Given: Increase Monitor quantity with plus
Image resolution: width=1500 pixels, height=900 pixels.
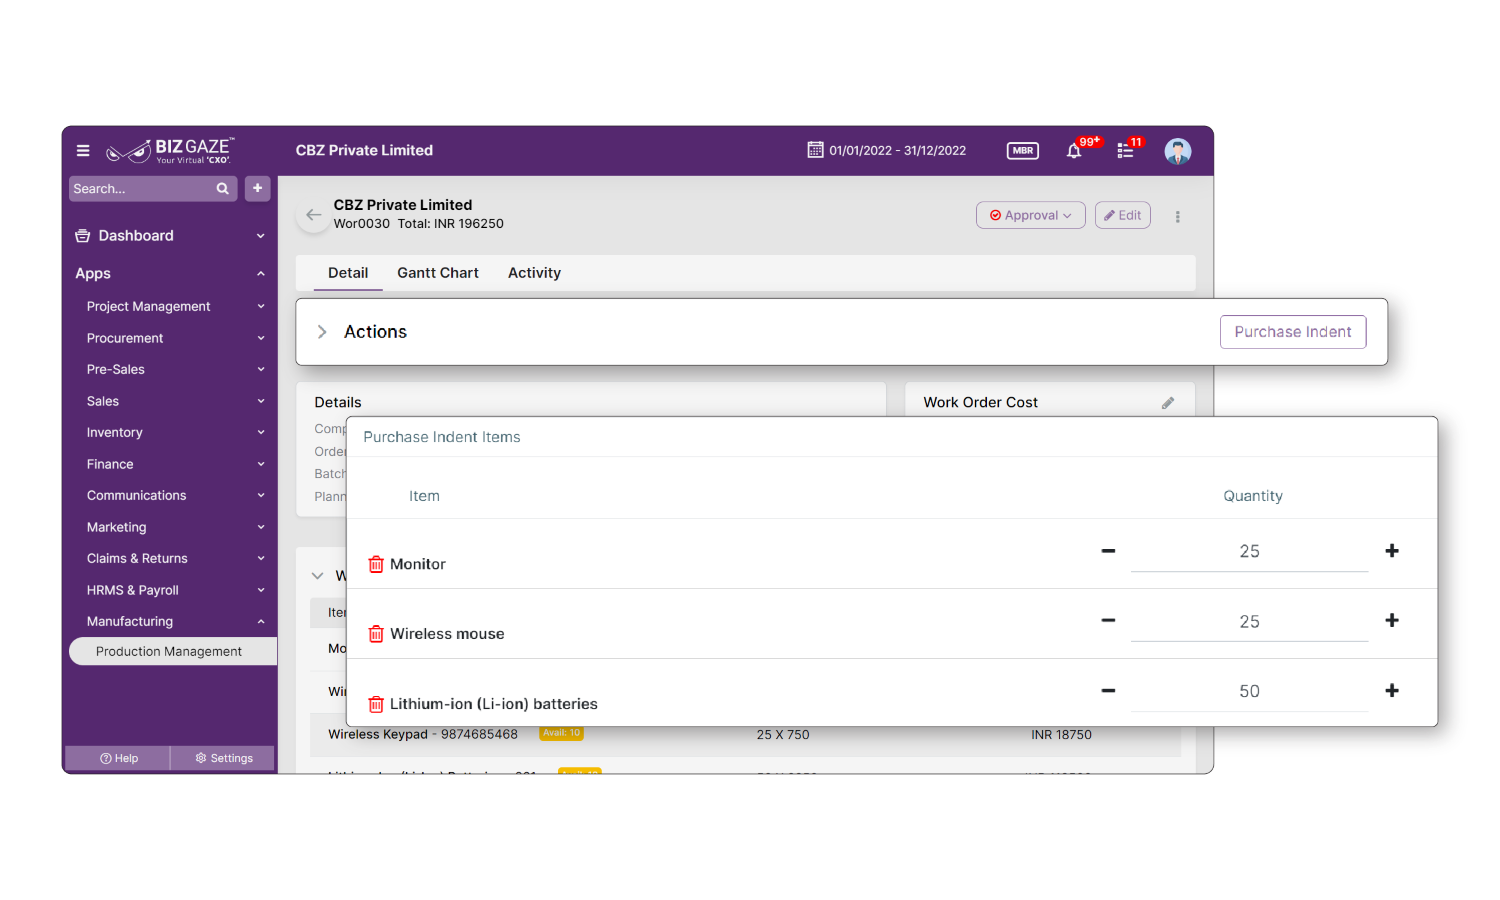Looking at the screenshot, I should (1392, 551).
